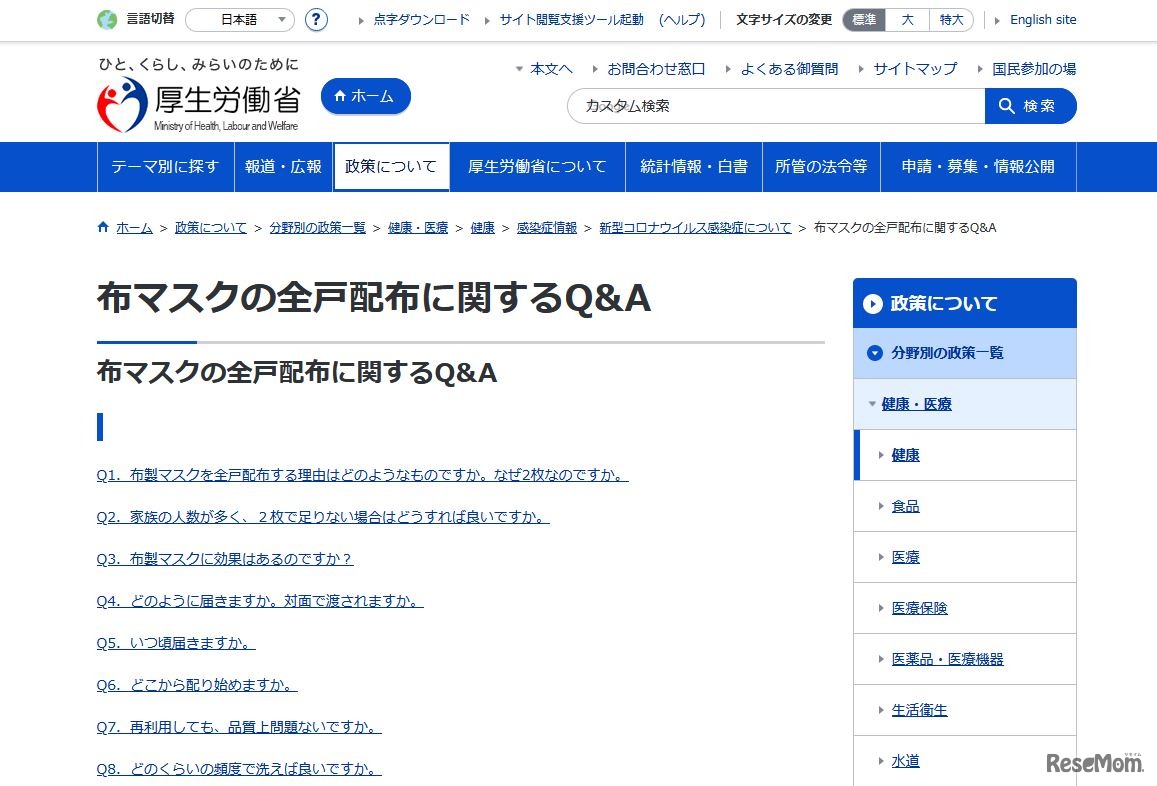Viewport: 1157px width, 786px height.
Task: Expand the 食品 sidebar category
Action: pos(906,506)
